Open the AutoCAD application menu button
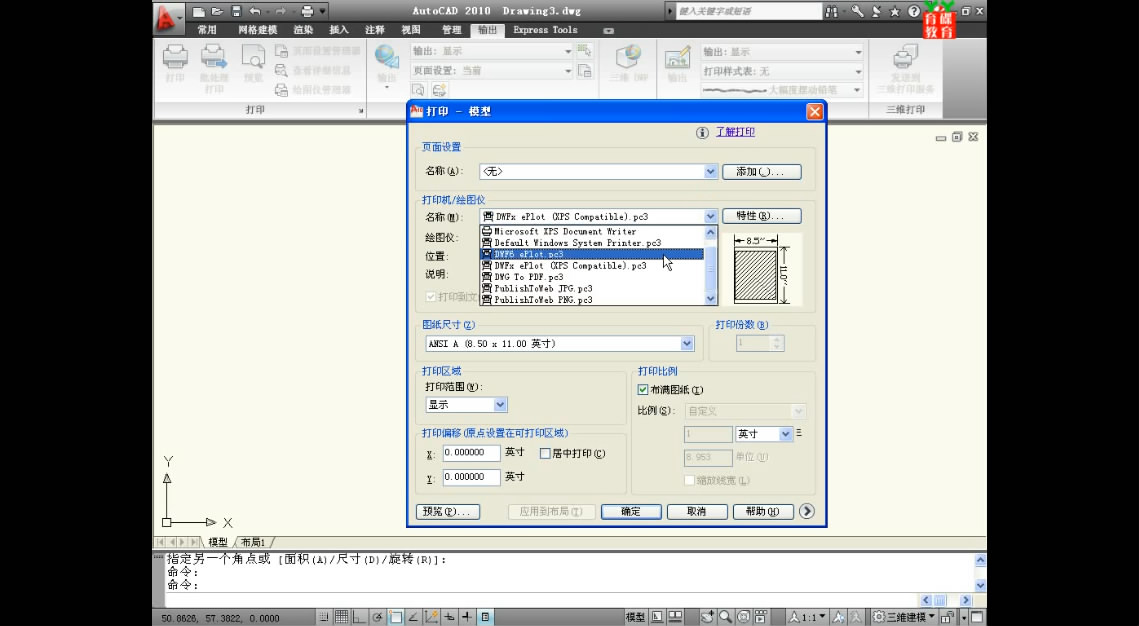The width and height of the screenshot is (1139, 626). [x=168, y=18]
